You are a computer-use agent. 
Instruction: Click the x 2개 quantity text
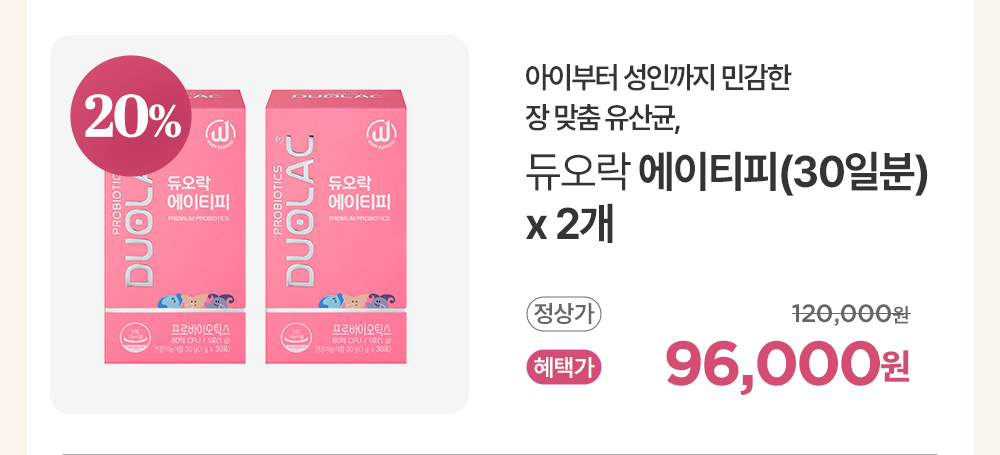pyautogui.click(x=570, y=225)
